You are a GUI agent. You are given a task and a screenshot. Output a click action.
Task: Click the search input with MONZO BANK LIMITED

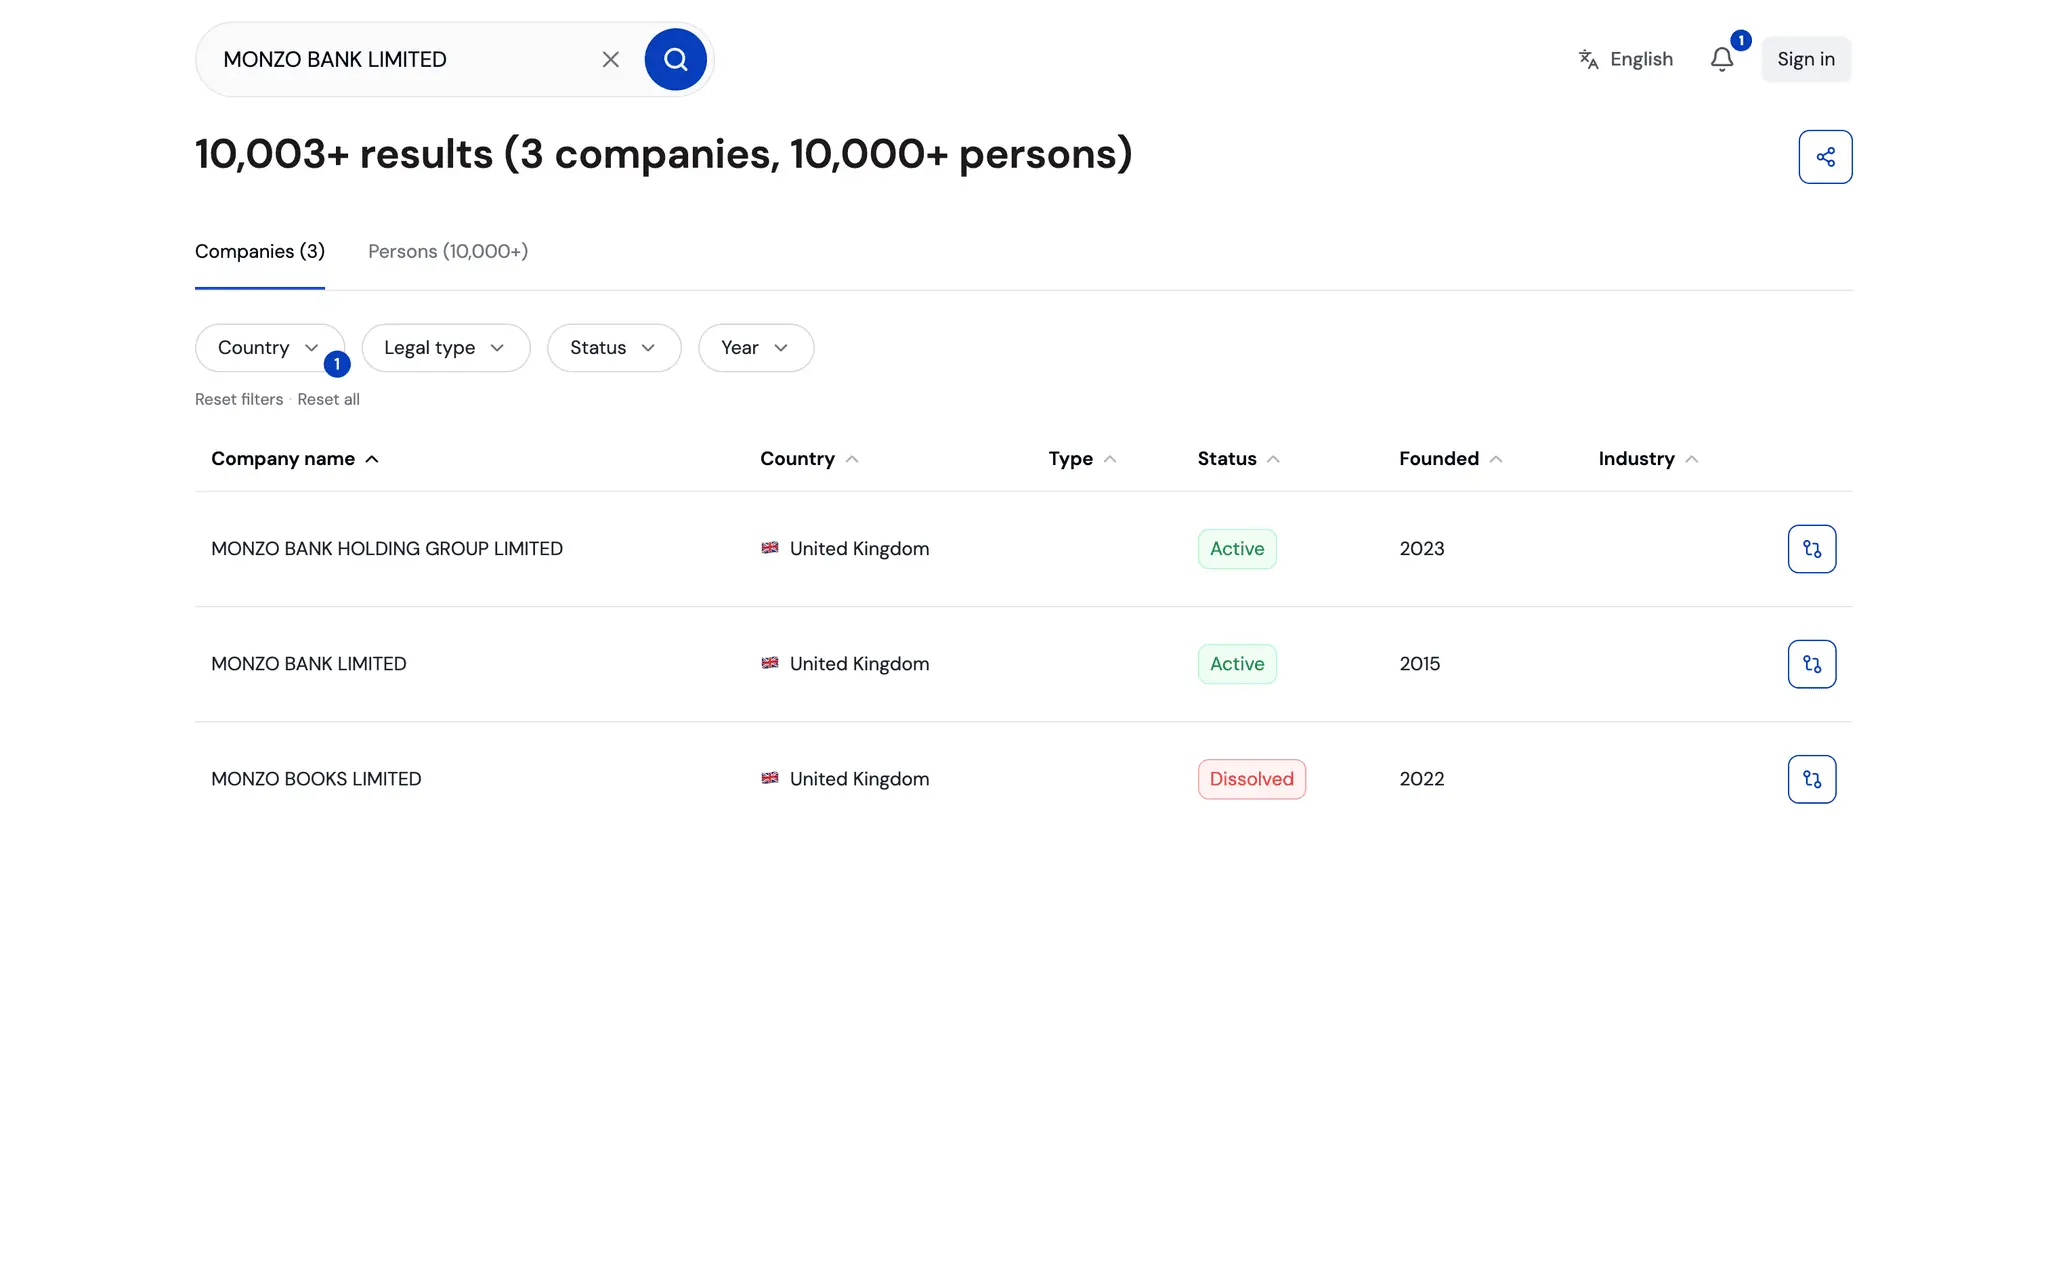[400, 59]
